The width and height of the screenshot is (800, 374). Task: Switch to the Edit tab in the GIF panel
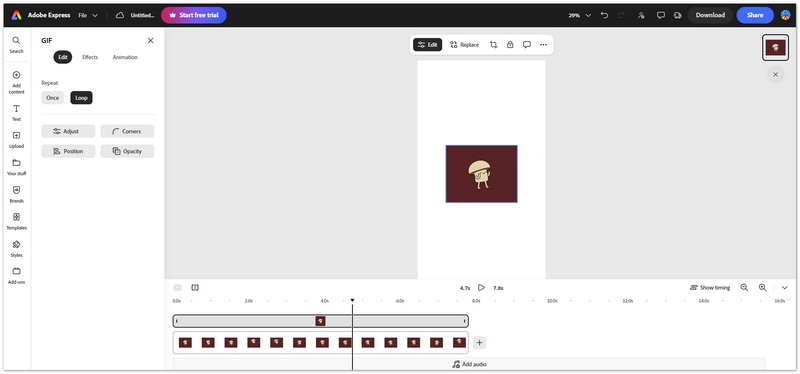pos(63,57)
